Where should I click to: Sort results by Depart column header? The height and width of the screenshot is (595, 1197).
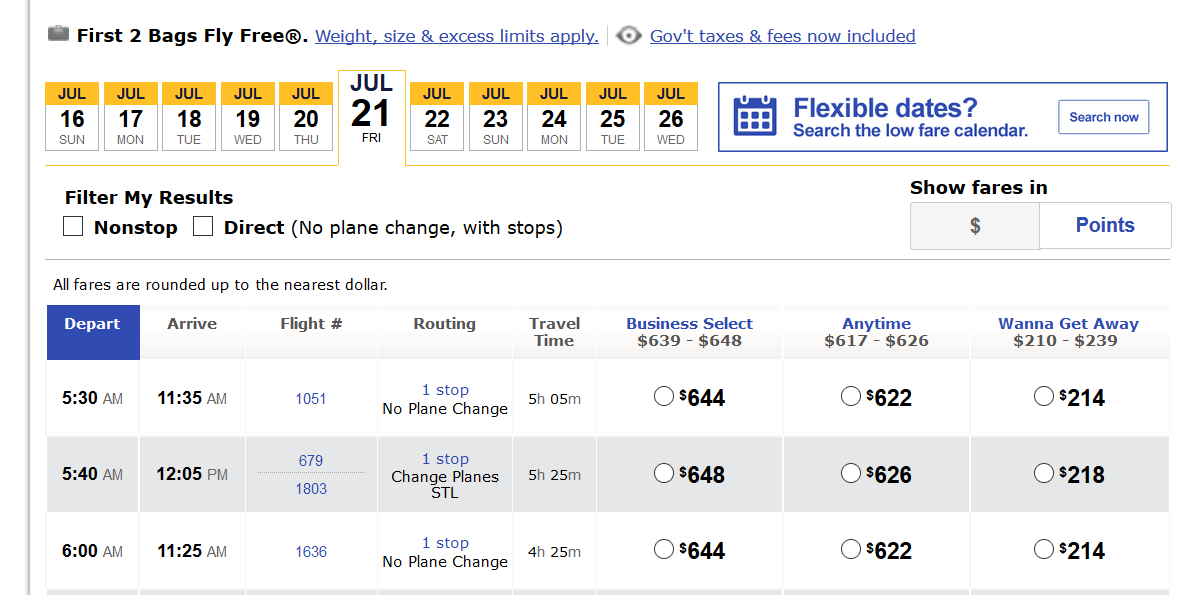click(92, 324)
